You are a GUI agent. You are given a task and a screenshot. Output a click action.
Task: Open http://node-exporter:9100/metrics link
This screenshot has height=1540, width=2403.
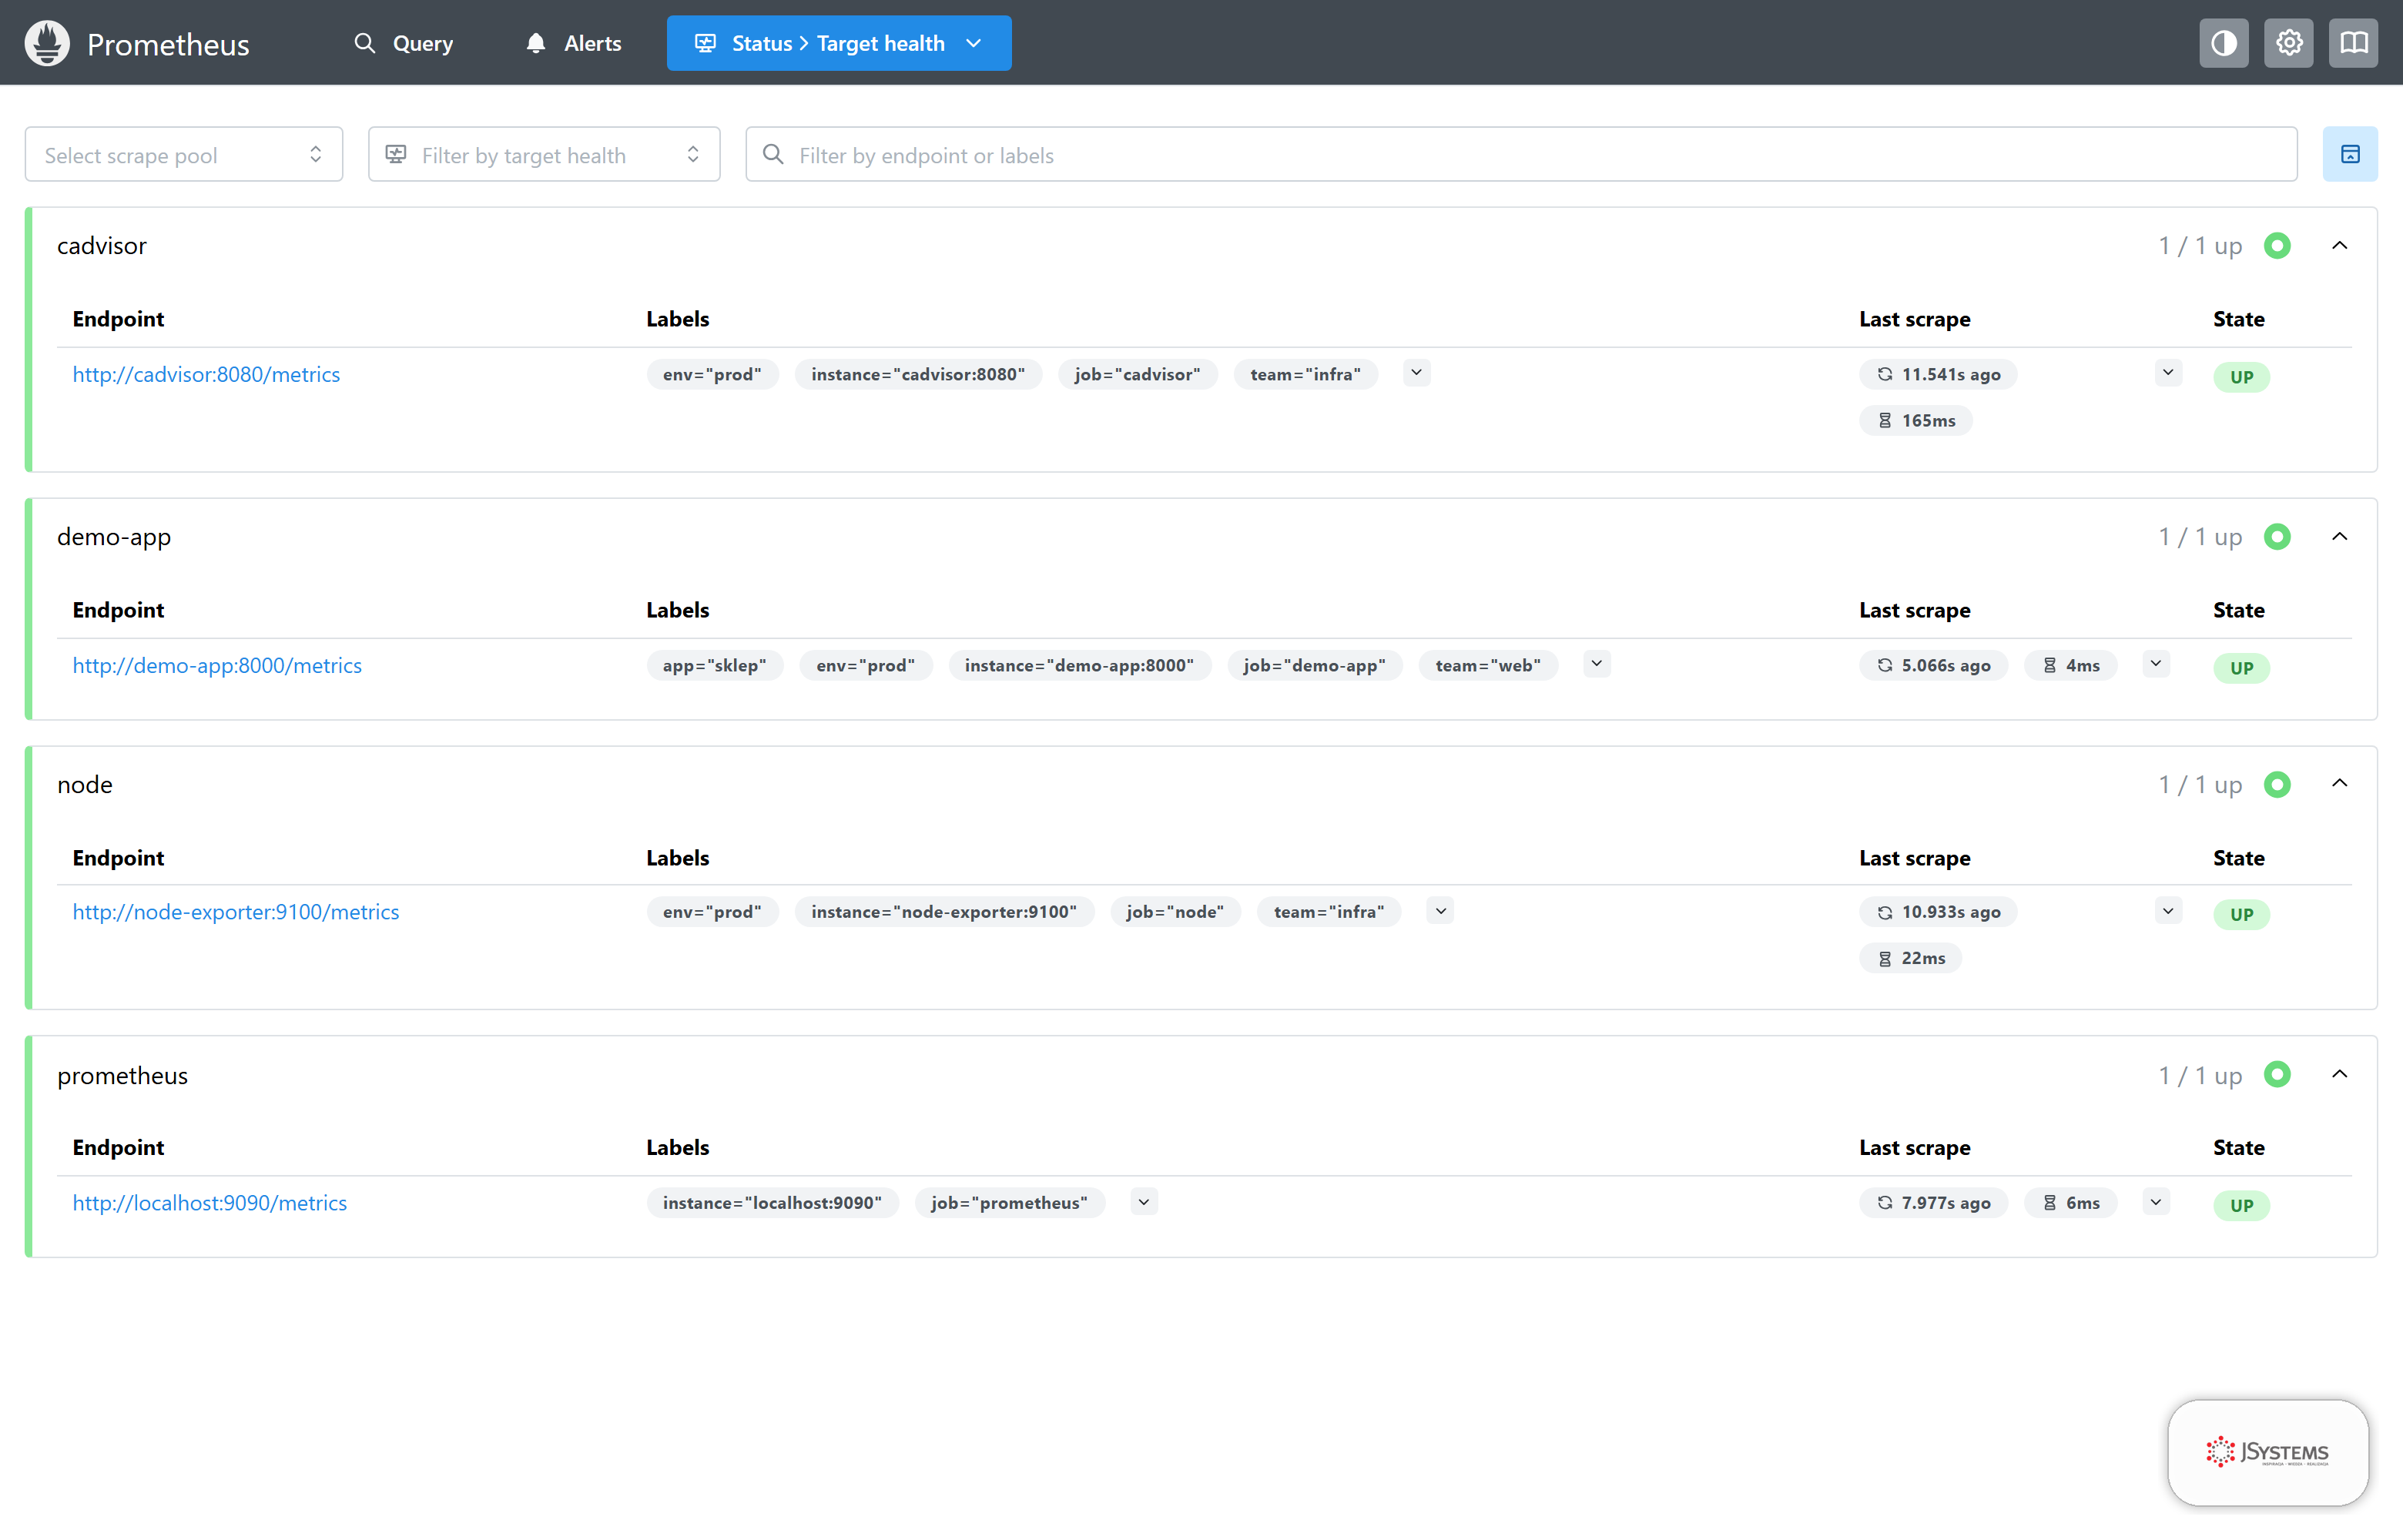236,912
